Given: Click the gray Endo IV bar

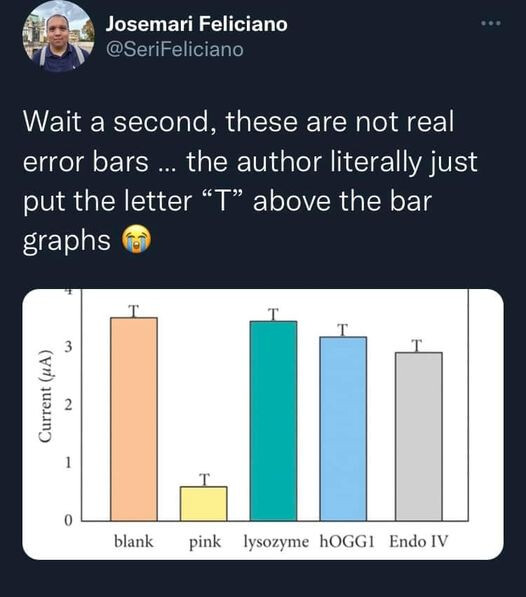Looking at the screenshot, I should pos(419,436).
